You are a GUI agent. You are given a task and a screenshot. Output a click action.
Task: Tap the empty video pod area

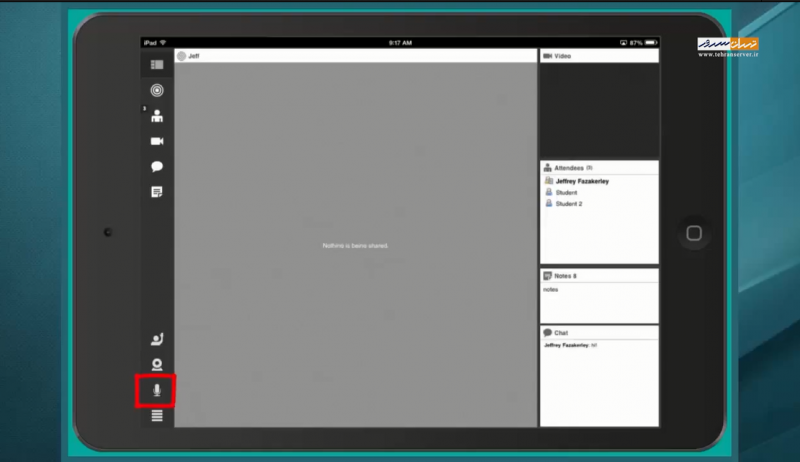point(599,110)
